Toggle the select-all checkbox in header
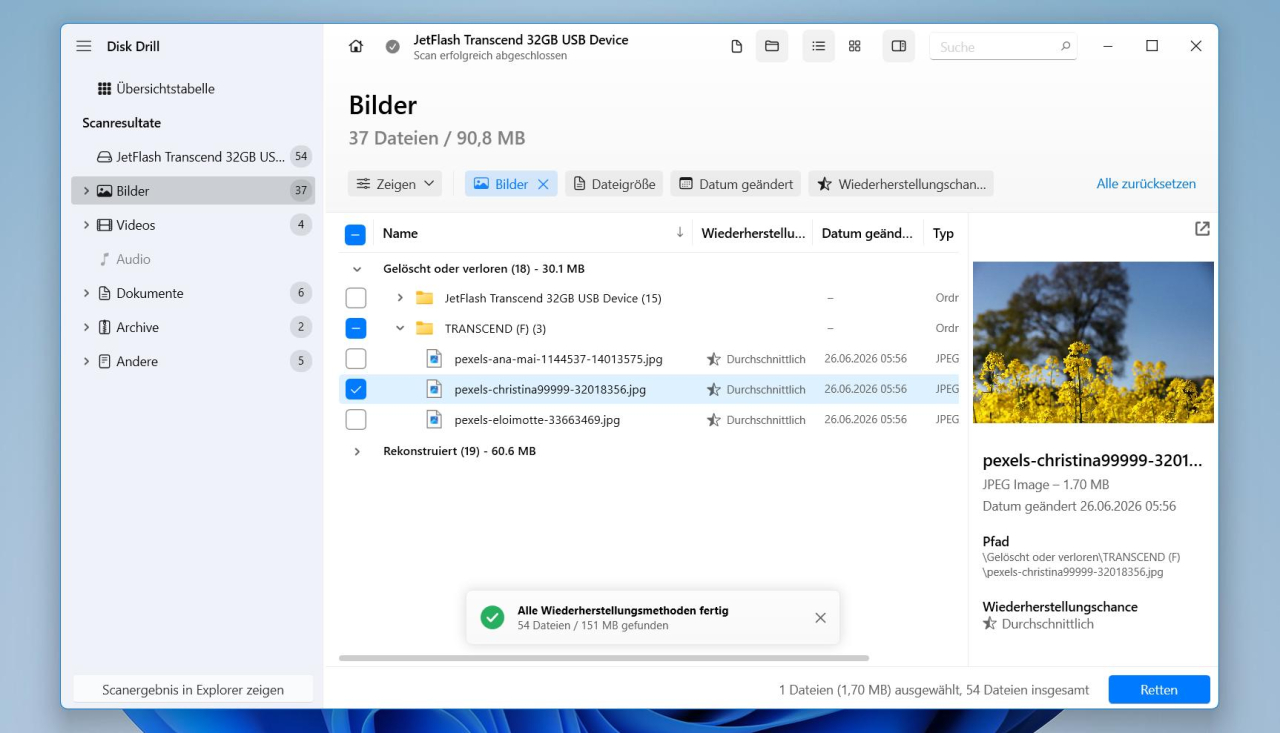Image resolution: width=1280 pixels, height=733 pixels. point(355,234)
